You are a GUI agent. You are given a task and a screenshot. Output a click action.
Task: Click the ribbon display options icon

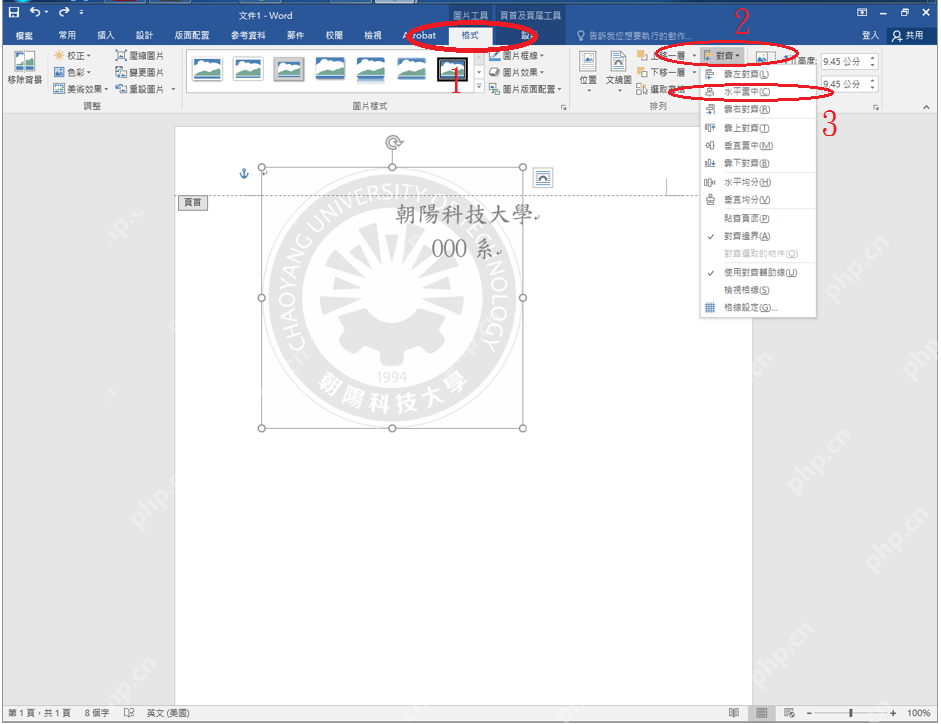[862, 12]
